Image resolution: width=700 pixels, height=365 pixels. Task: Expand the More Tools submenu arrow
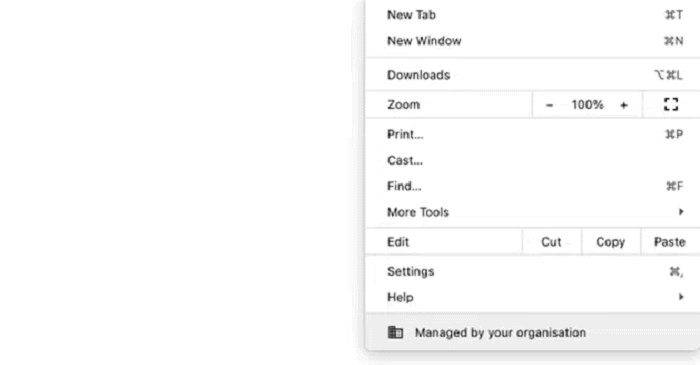(681, 212)
